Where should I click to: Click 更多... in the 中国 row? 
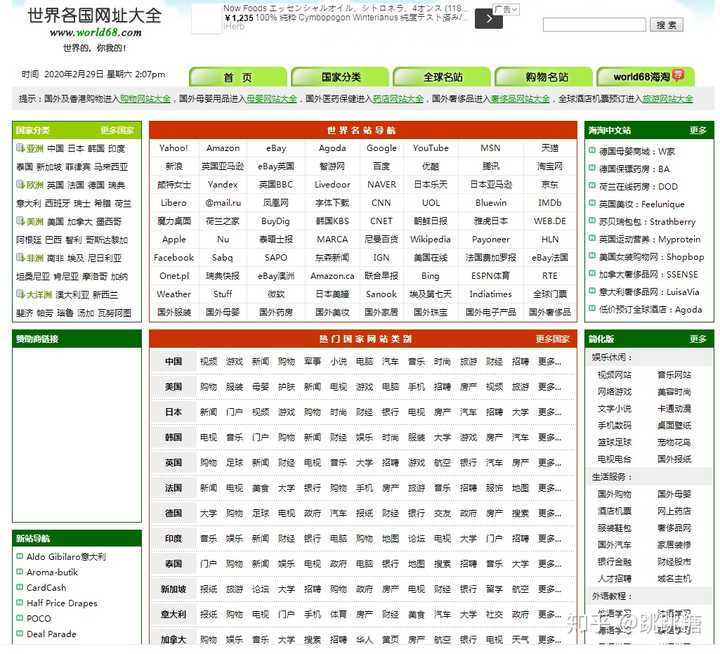tap(550, 361)
